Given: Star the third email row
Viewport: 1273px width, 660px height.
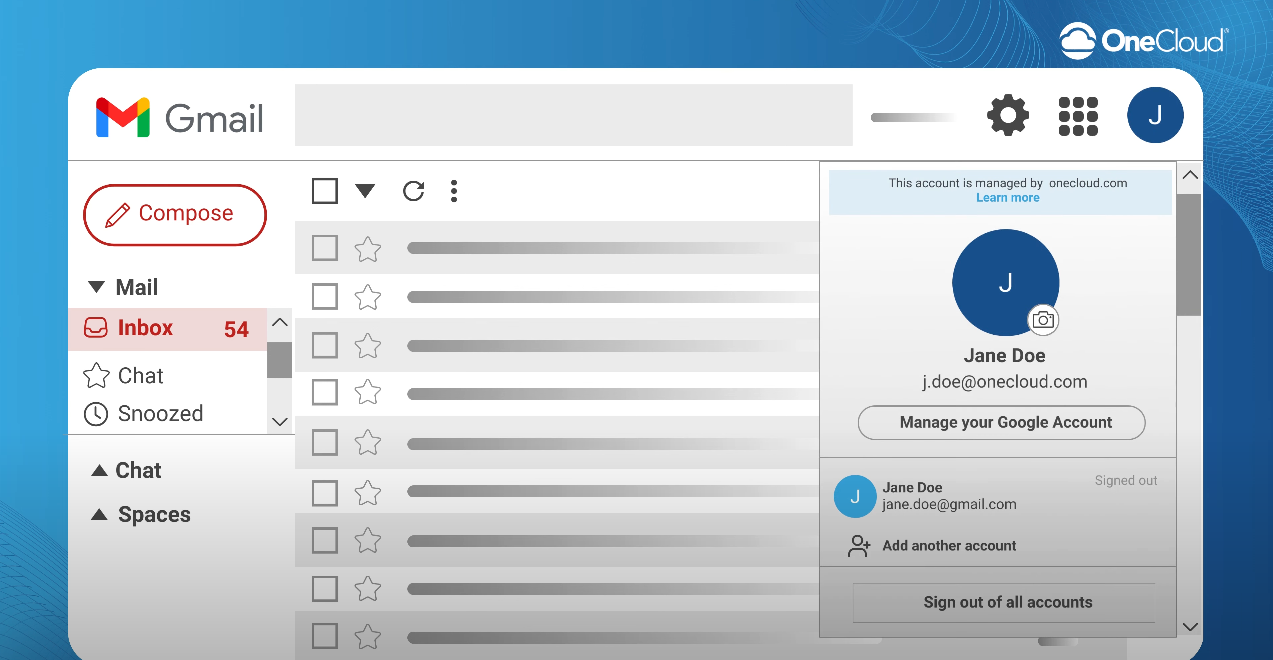Looking at the screenshot, I should point(368,346).
